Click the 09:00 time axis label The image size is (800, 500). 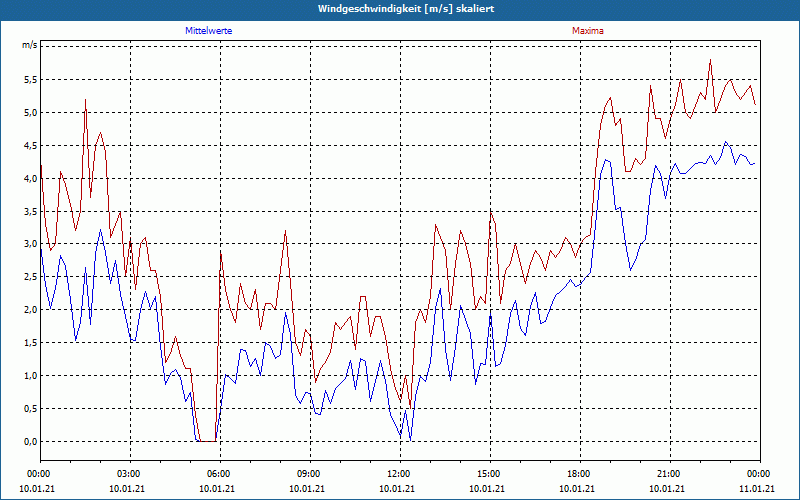click(x=310, y=474)
